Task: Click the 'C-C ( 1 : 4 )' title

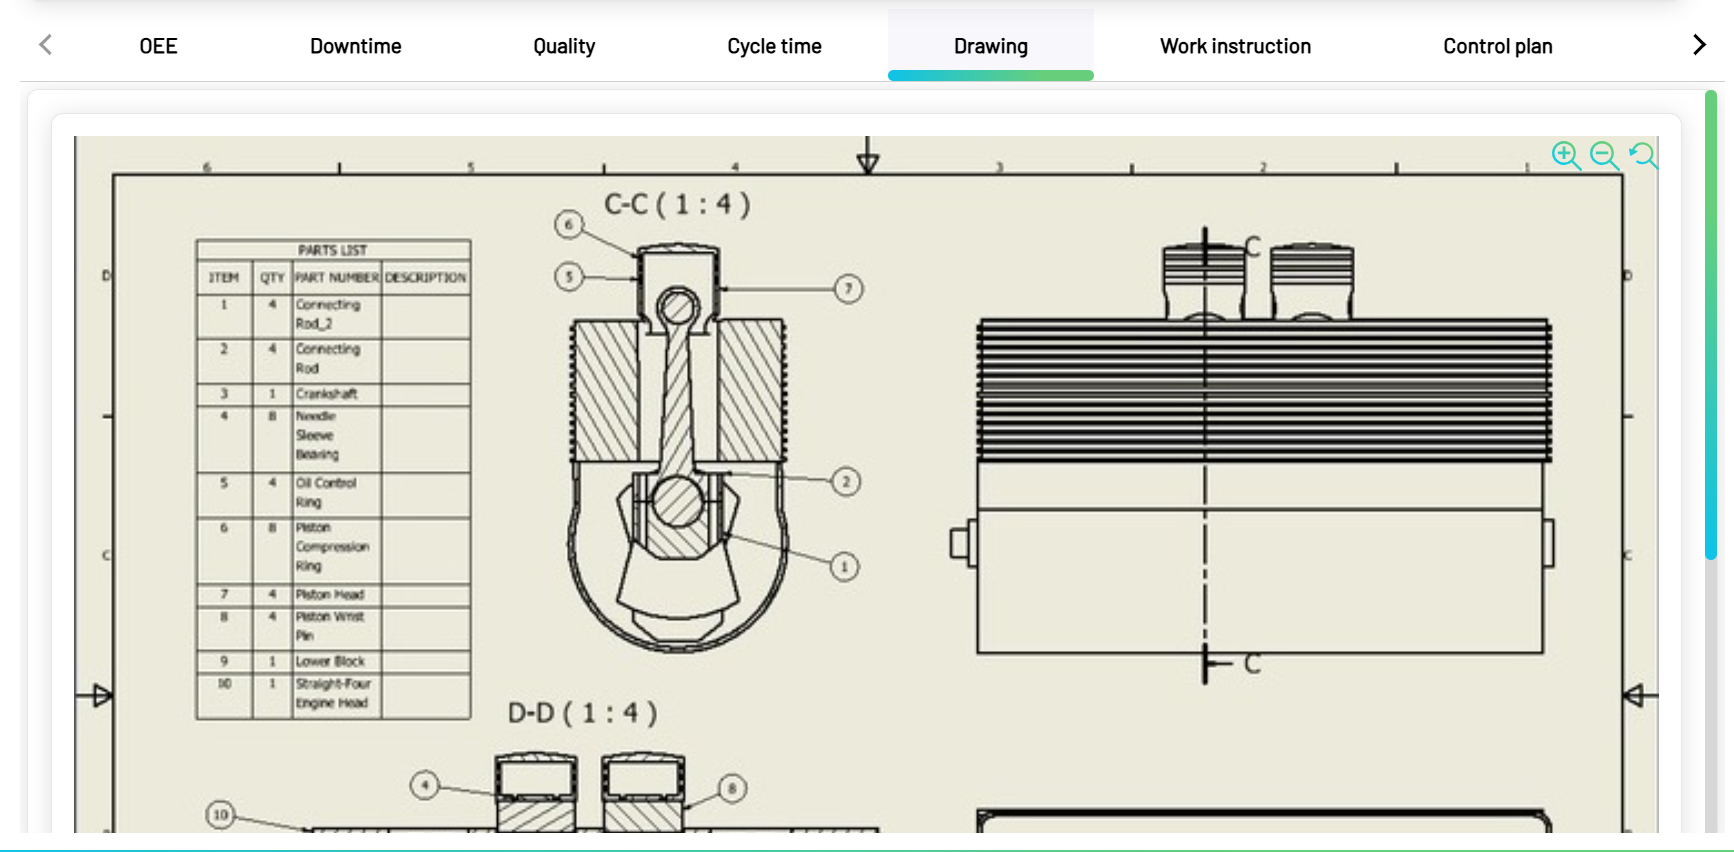Action: [x=677, y=205]
